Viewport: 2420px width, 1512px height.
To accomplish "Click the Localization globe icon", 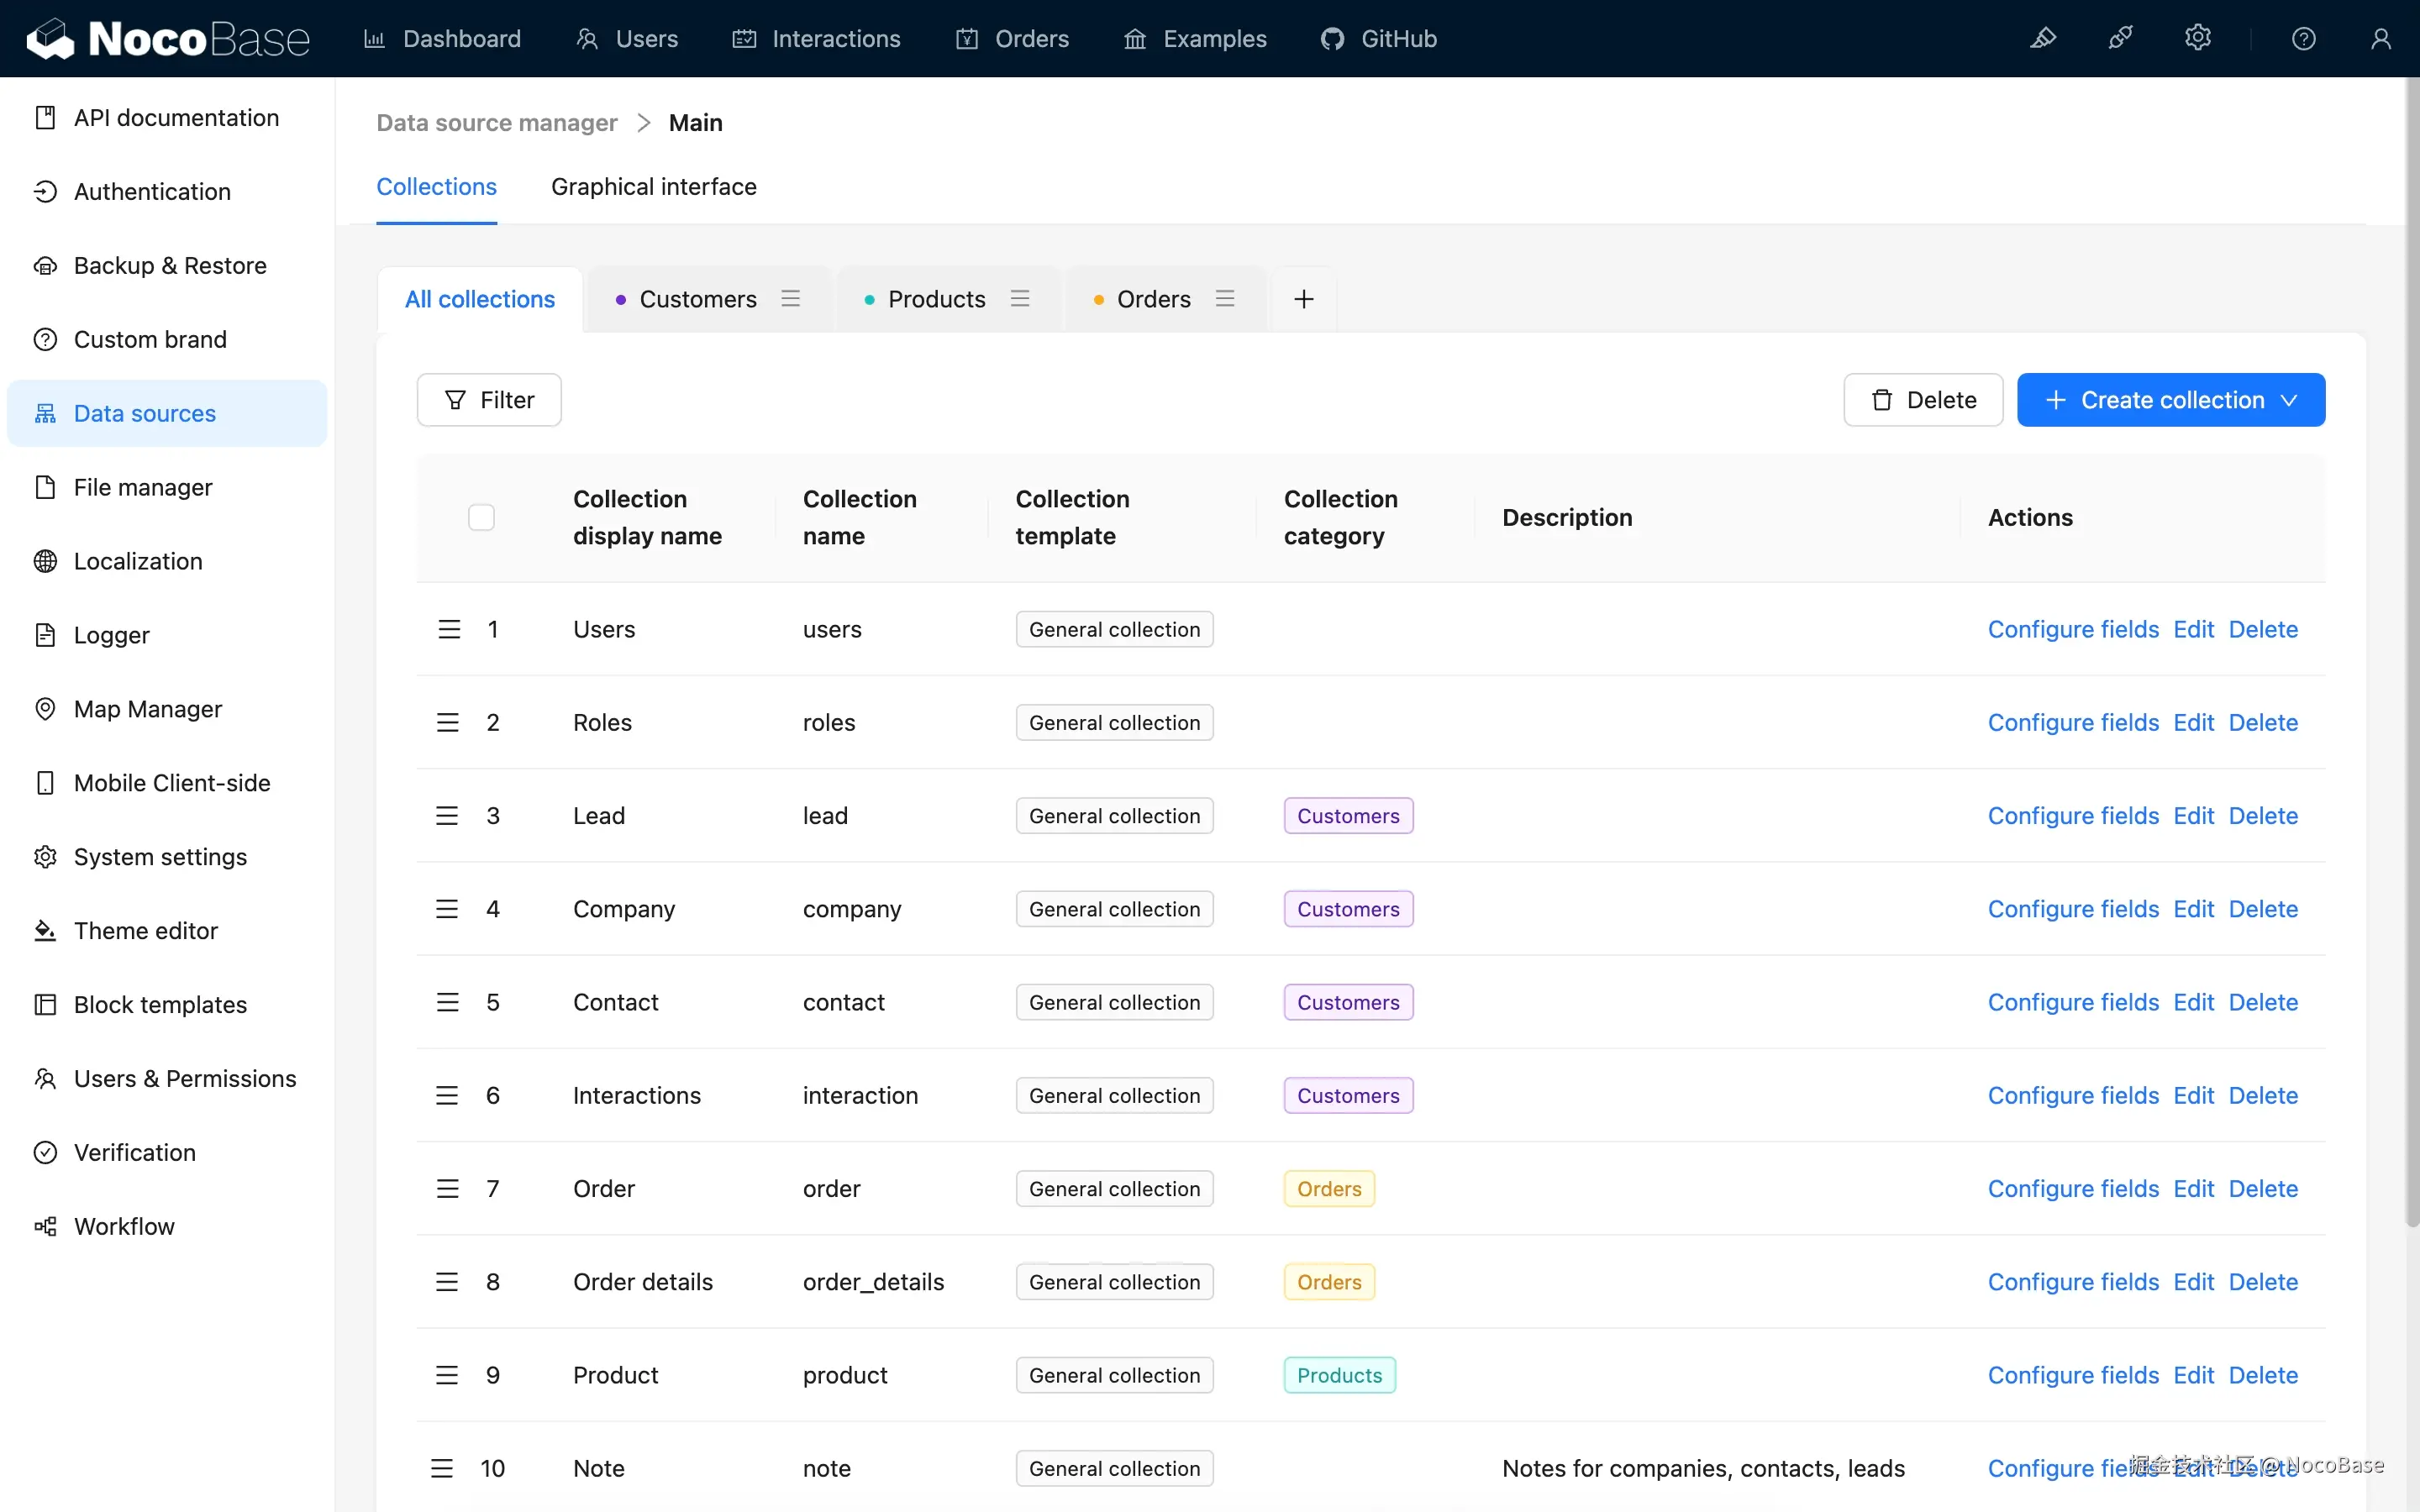I will [x=45, y=561].
